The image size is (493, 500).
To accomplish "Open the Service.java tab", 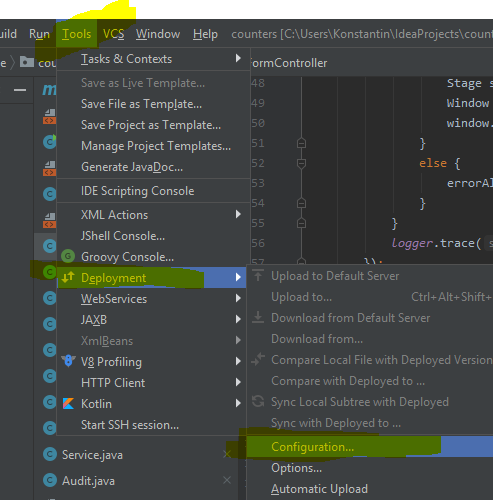I will click(x=92, y=455).
